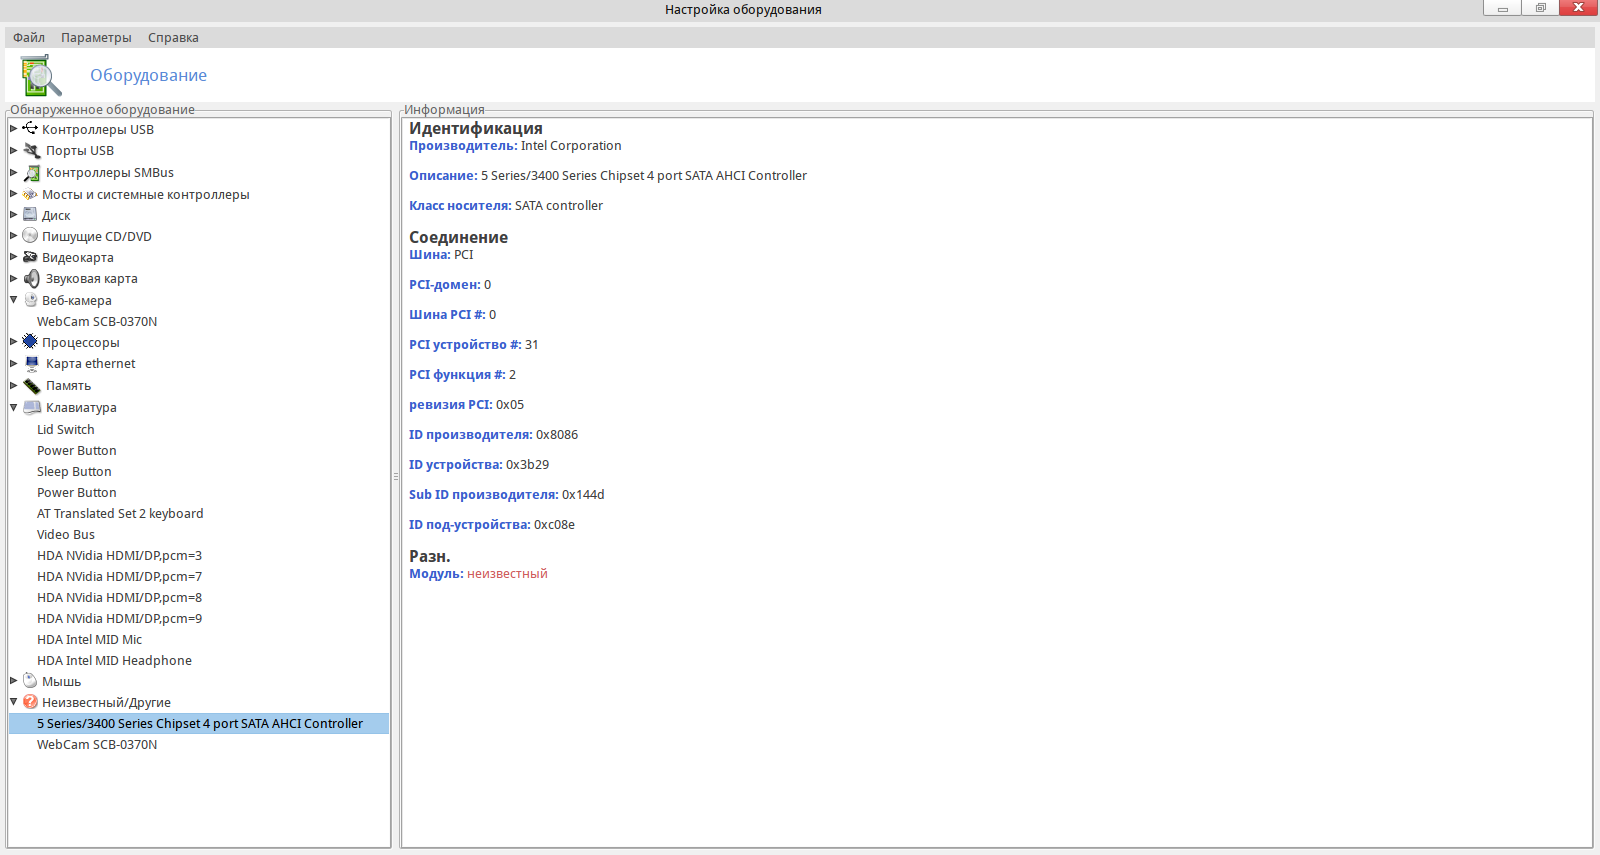Viewport: 1600px width, 855px height.
Task: Expand Мосты и системные контроллеры
Action: tap(14, 194)
